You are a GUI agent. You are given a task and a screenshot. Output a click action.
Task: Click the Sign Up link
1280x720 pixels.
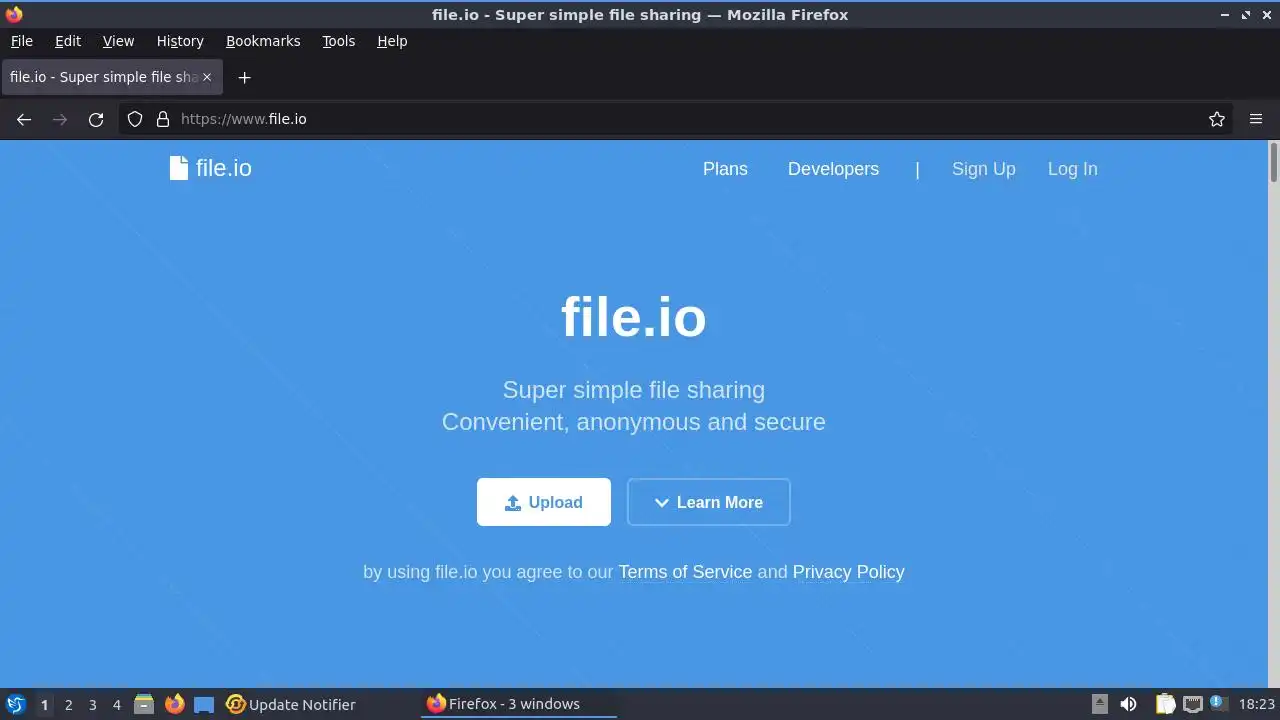pyautogui.click(x=984, y=169)
